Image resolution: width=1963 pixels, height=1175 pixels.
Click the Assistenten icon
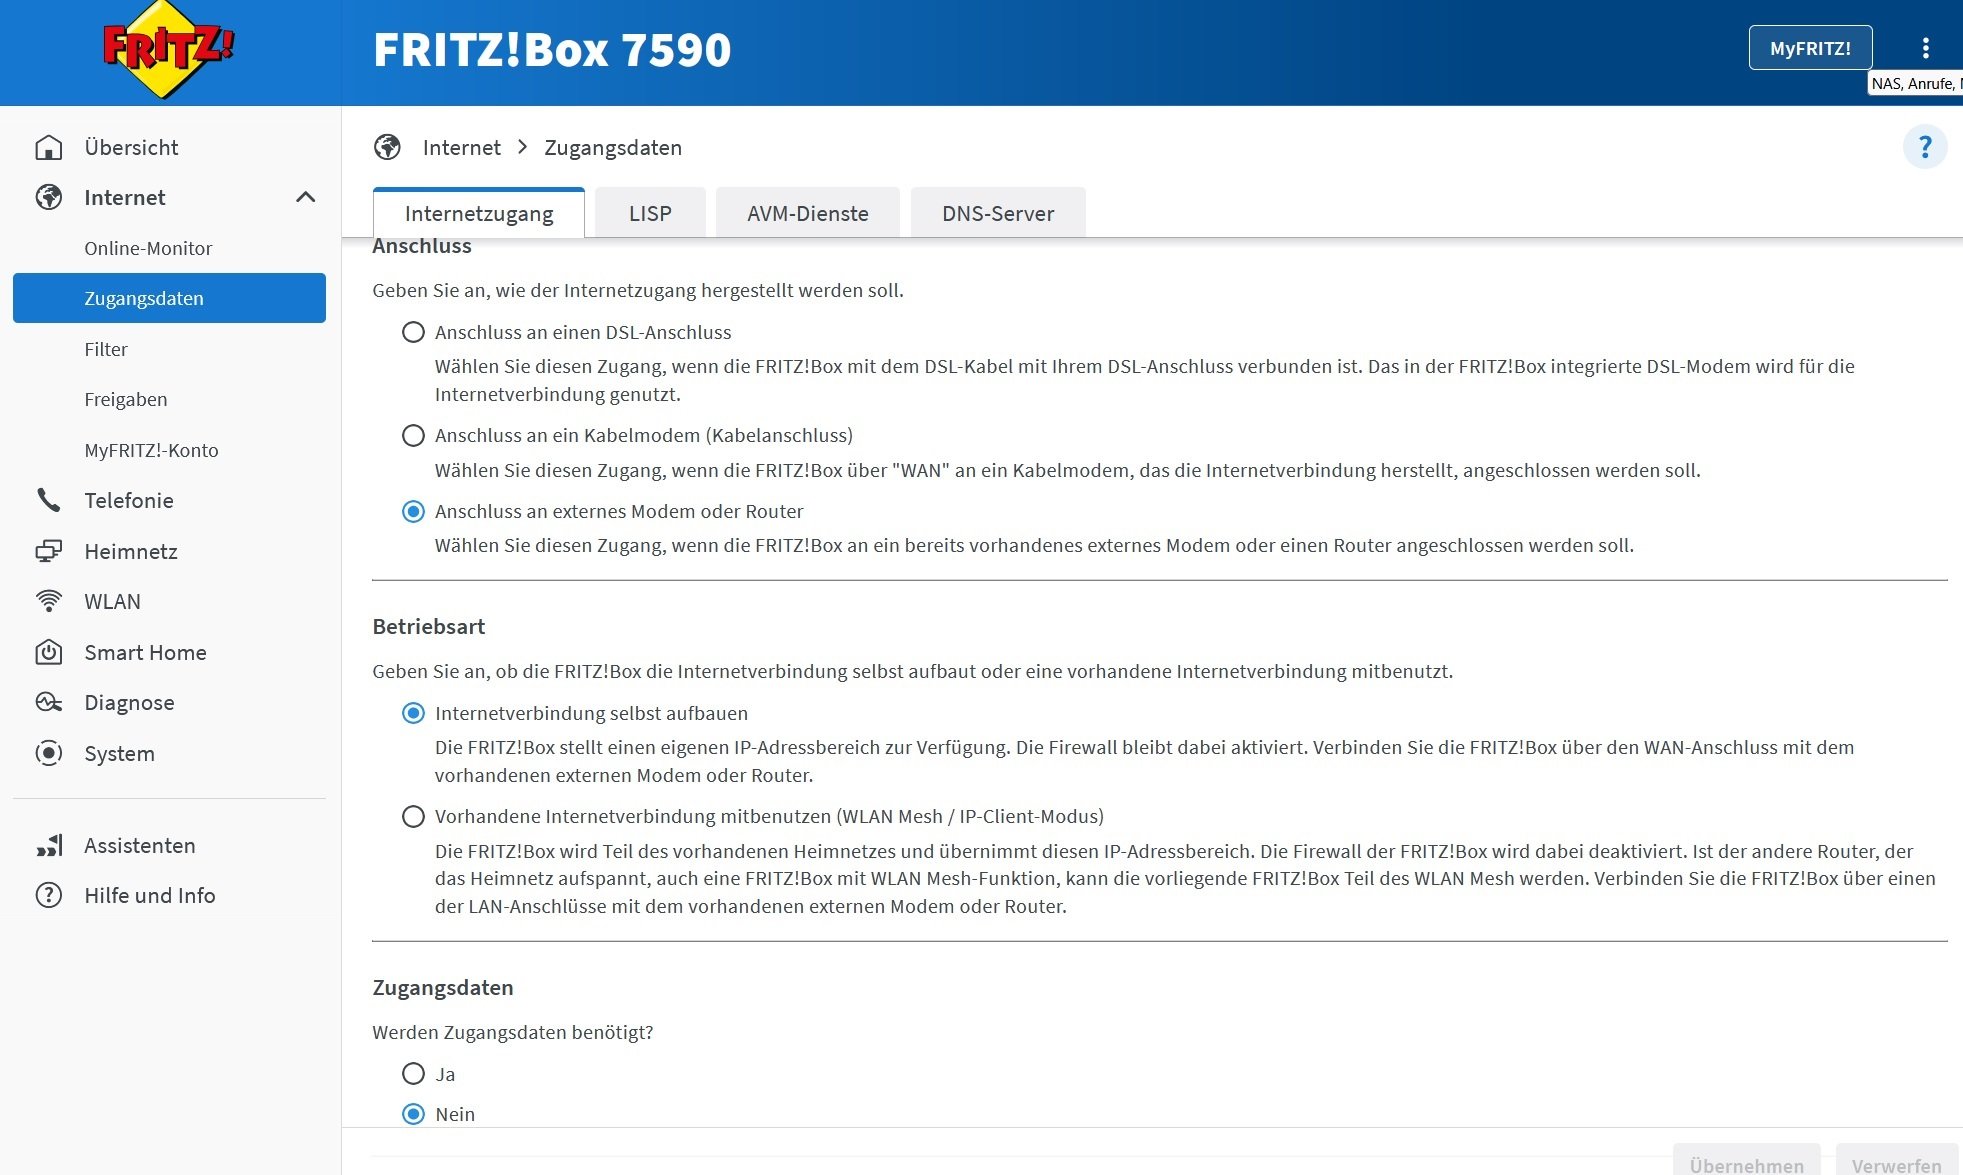click(x=48, y=845)
